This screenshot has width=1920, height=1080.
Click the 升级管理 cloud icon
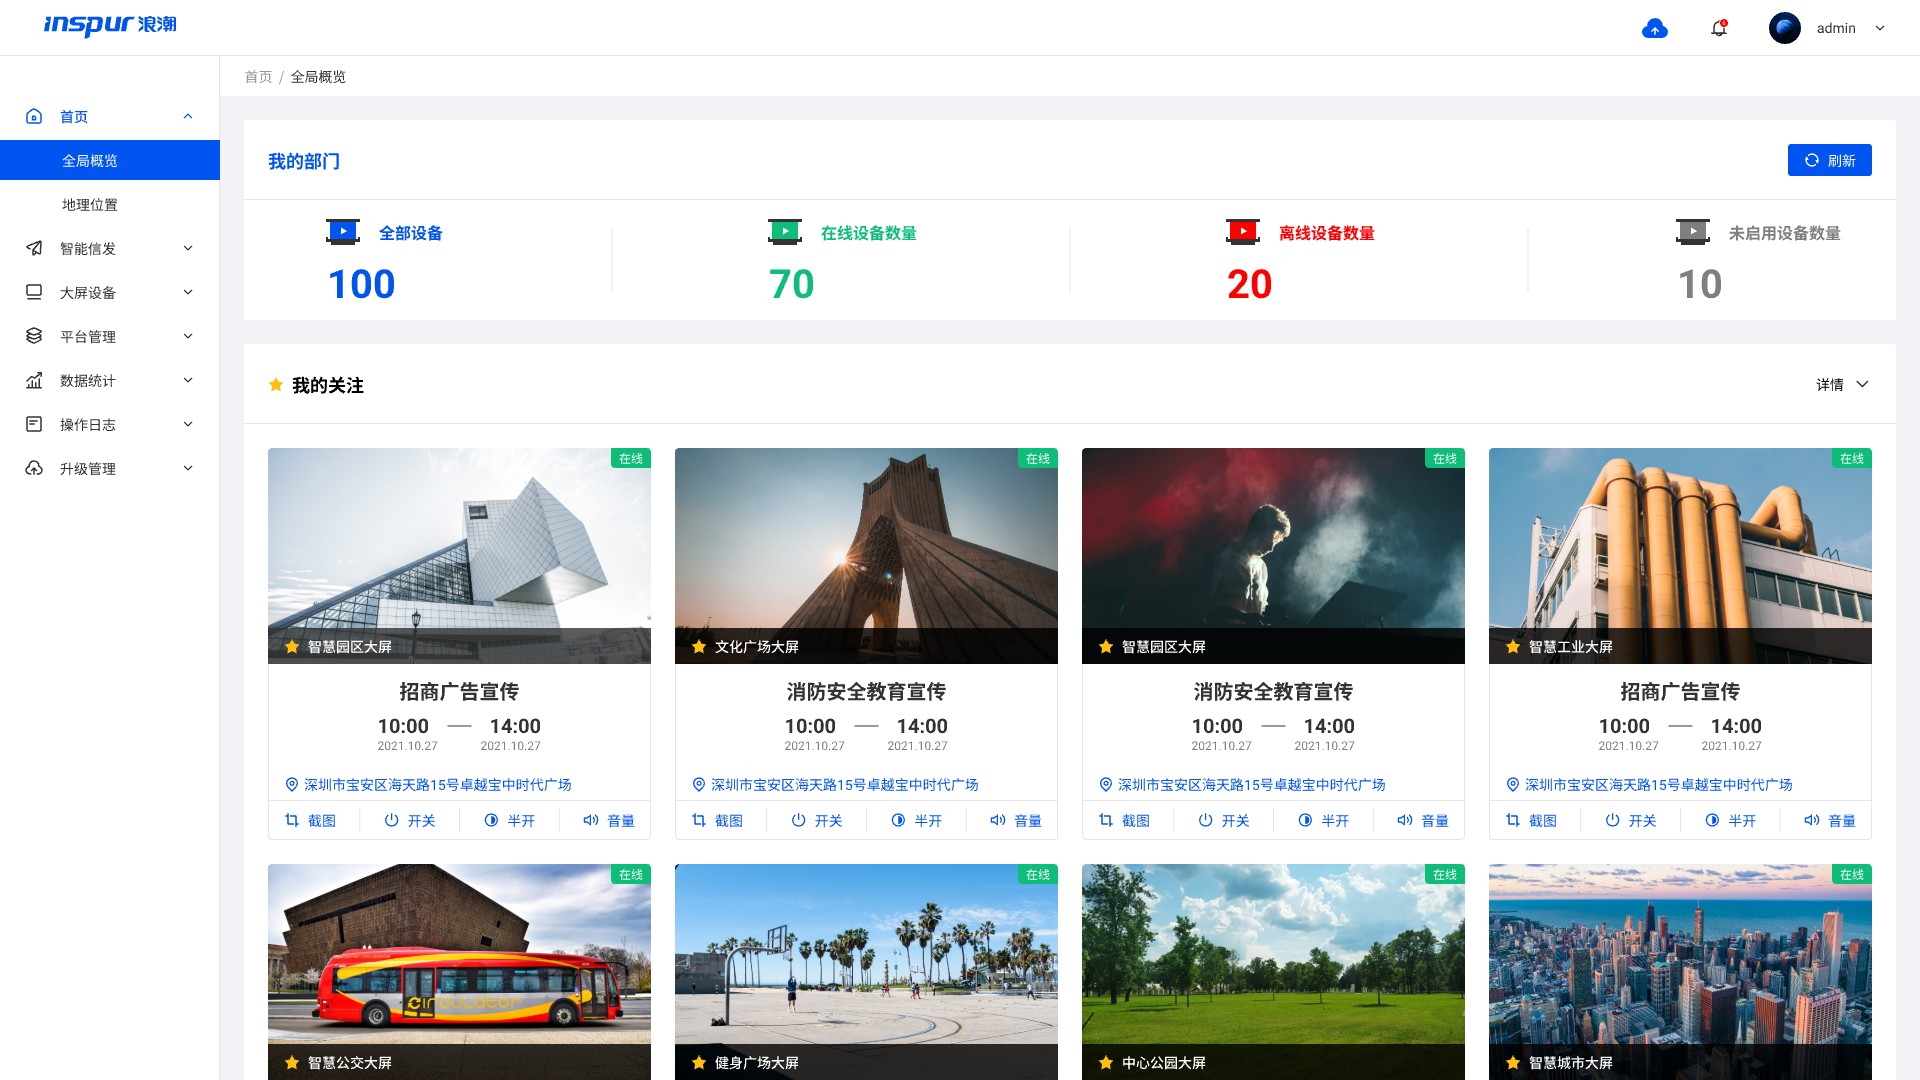(x=34, y=468)
